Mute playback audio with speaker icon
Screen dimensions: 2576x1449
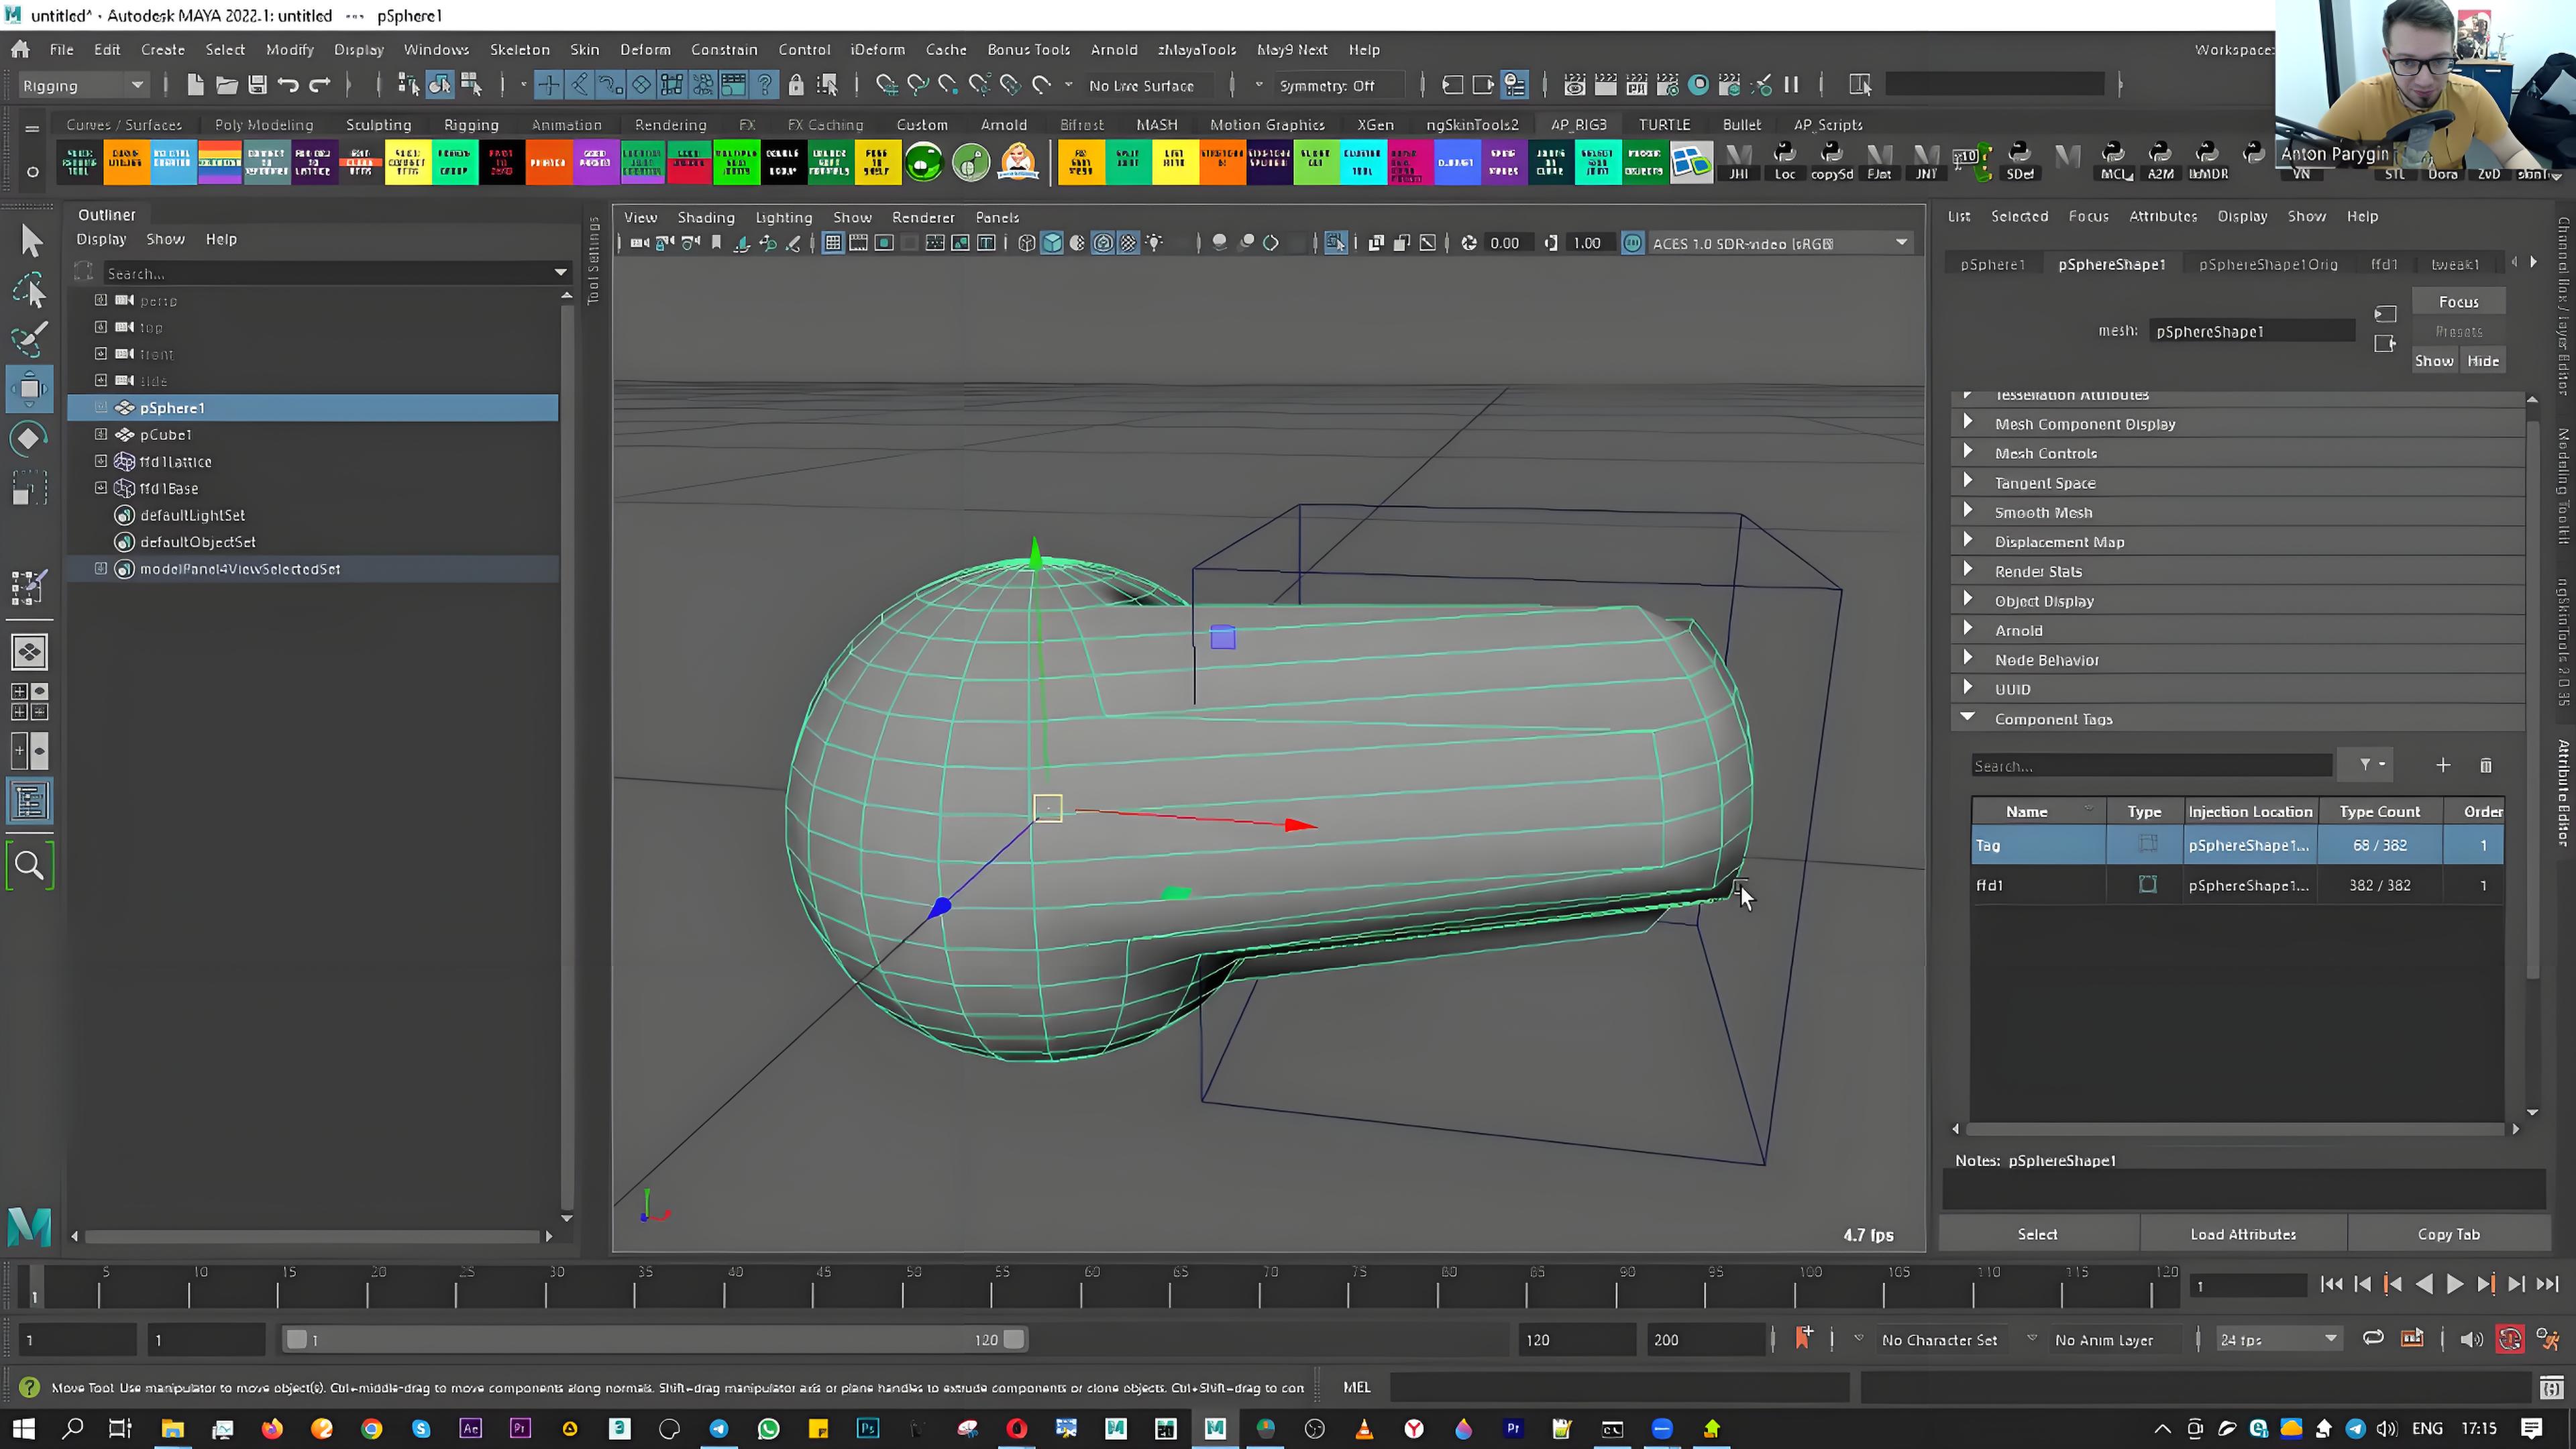click(2472, 1340)
